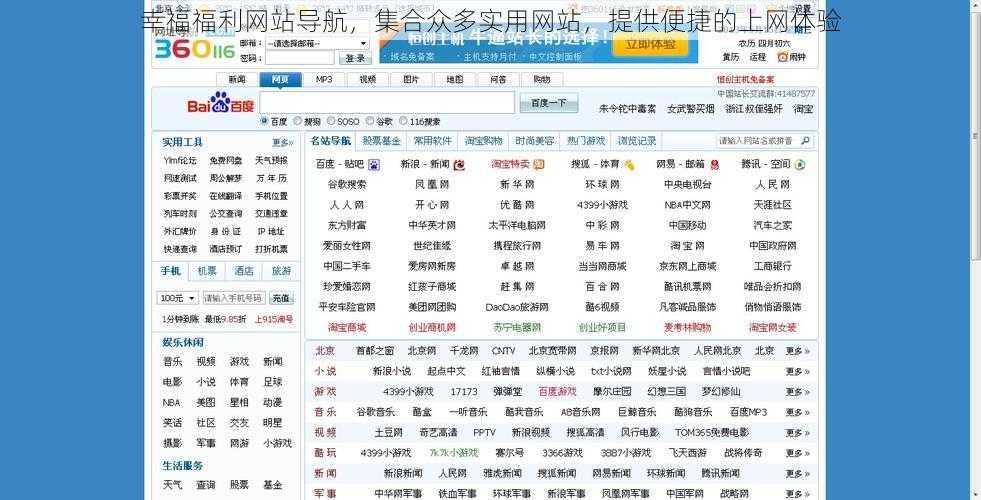Select the 116搜索 radio button
The height and width of the screenshot is (500, 981).
(x=404, y=121)
